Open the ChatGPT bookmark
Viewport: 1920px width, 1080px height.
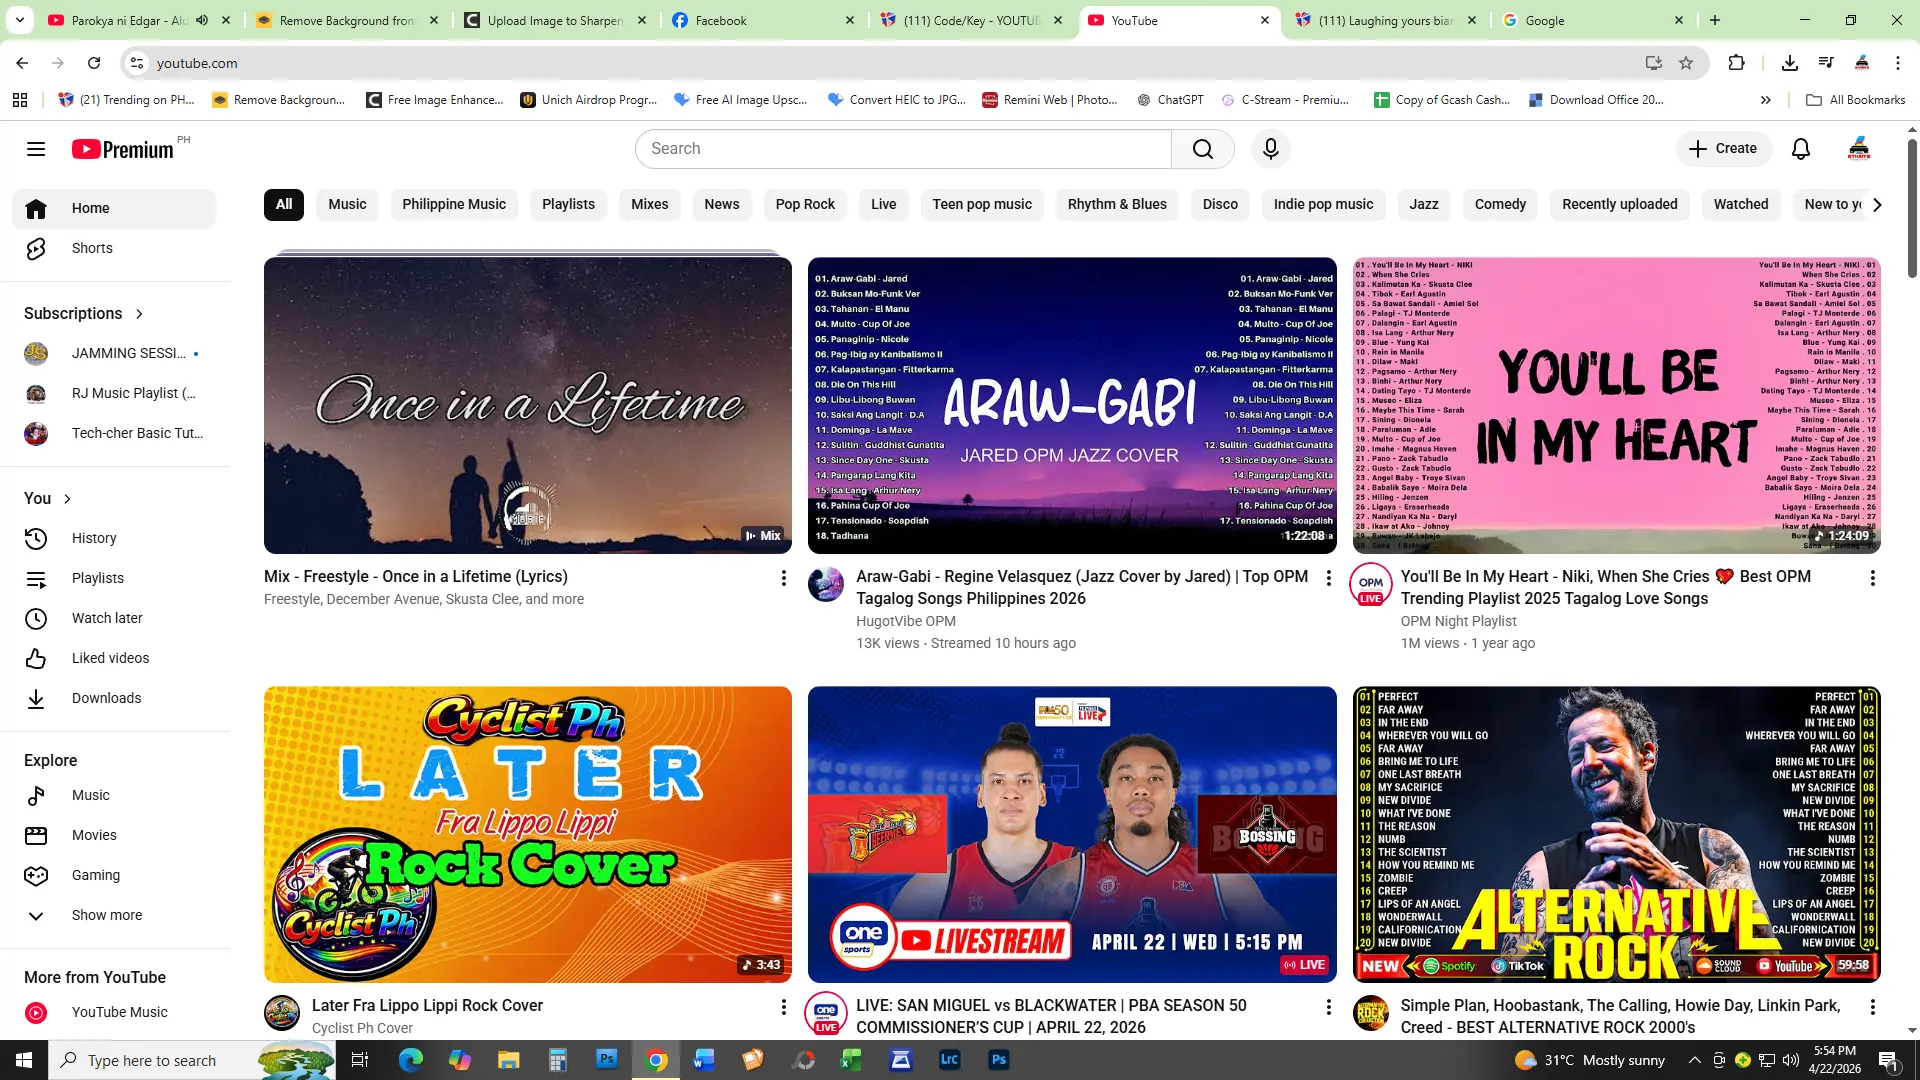click(1170, 100)
